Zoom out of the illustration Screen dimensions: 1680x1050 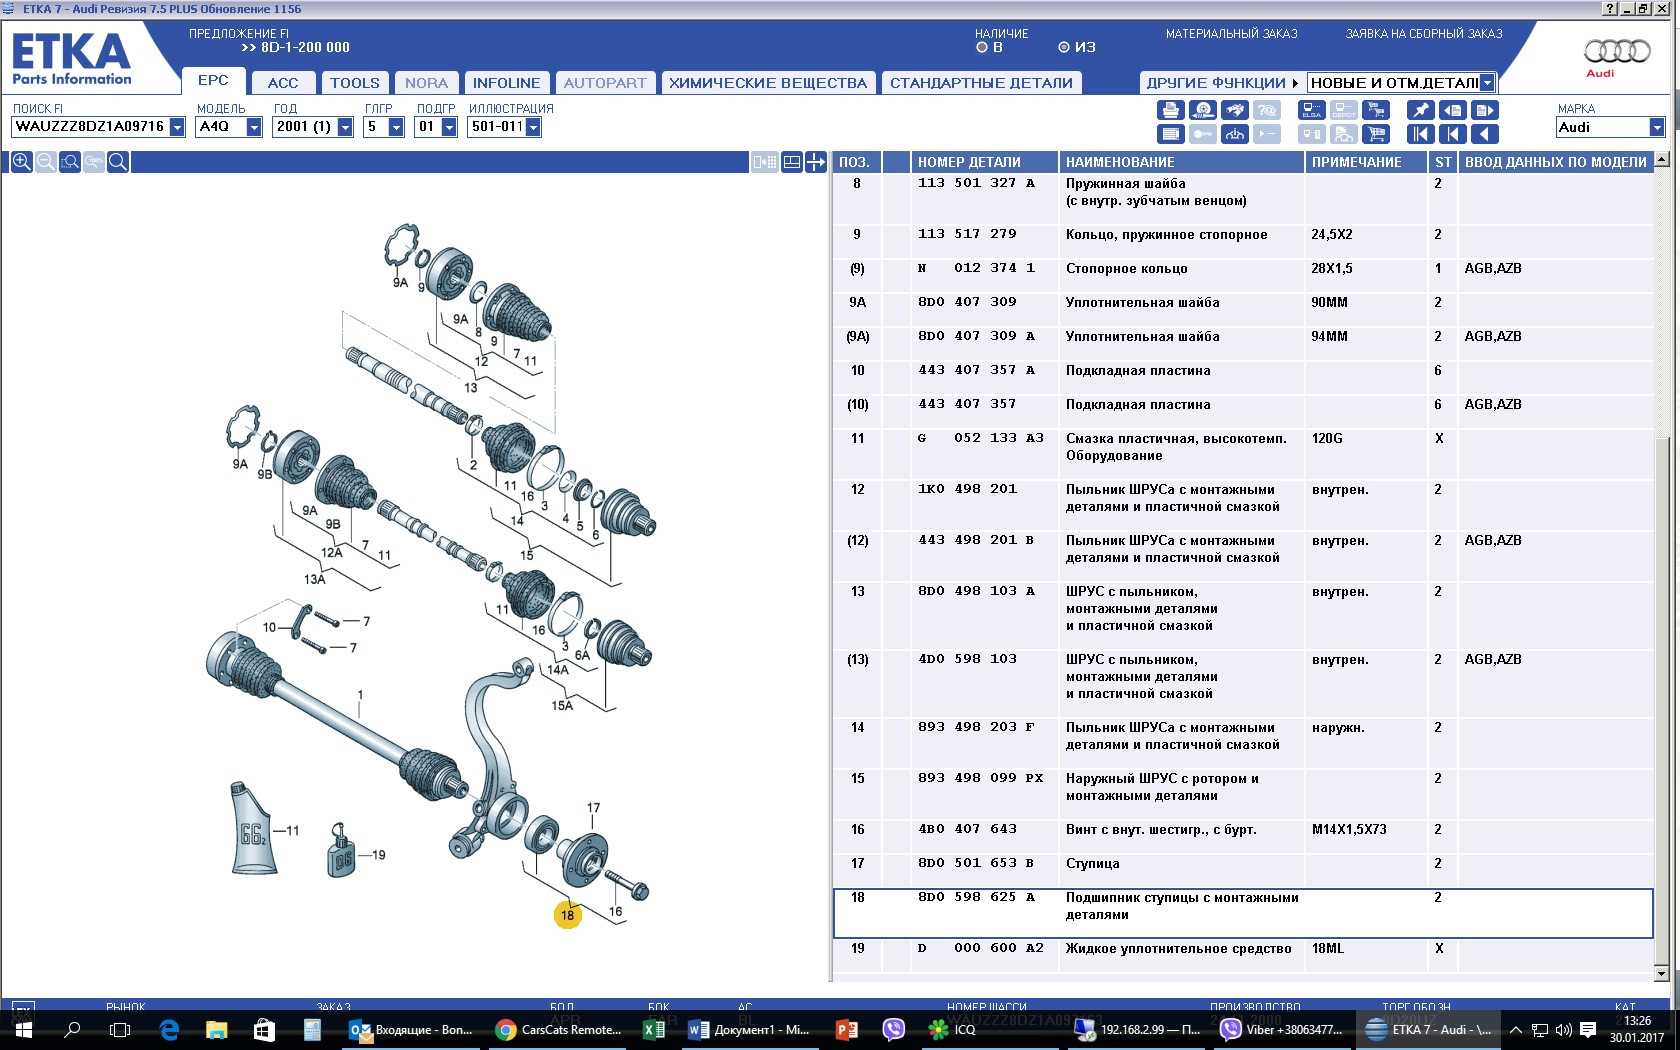pyautogui.click(x=45, y=162)
